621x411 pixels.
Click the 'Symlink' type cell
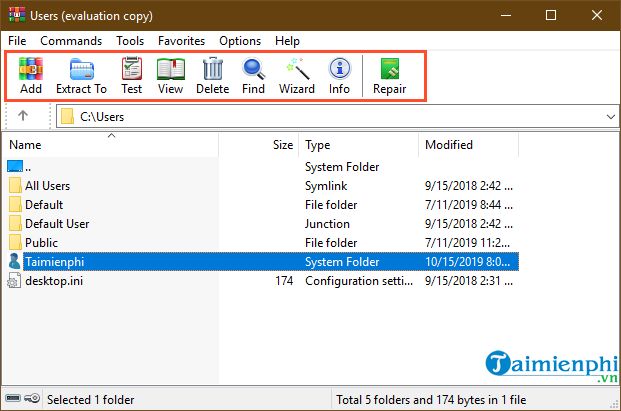[x=326, y=185]
